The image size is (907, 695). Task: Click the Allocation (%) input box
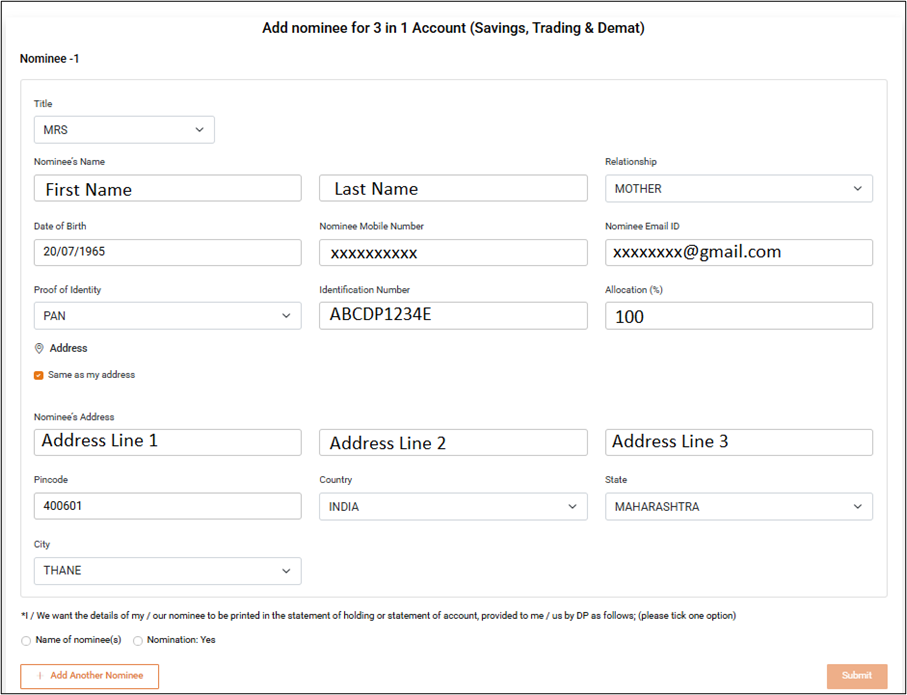pos(738,316)
